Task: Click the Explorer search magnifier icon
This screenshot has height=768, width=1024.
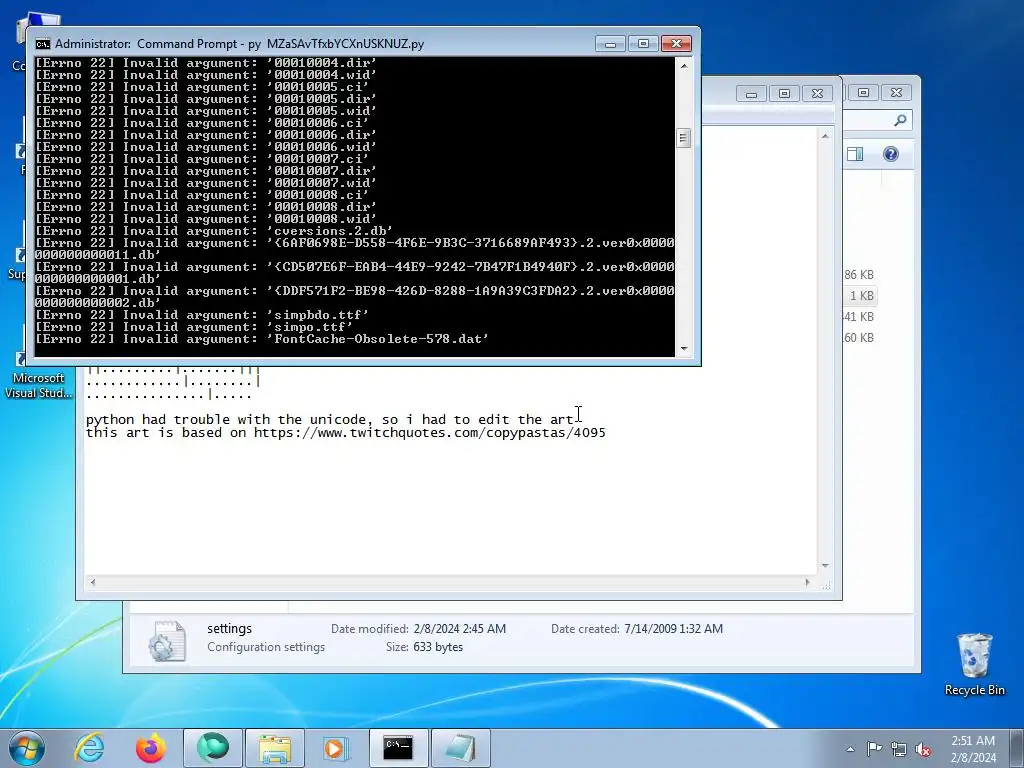Action: 901,120
